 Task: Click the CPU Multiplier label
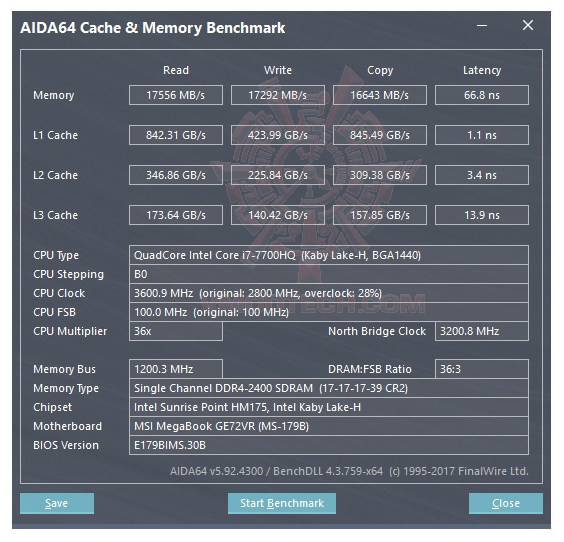70,331
